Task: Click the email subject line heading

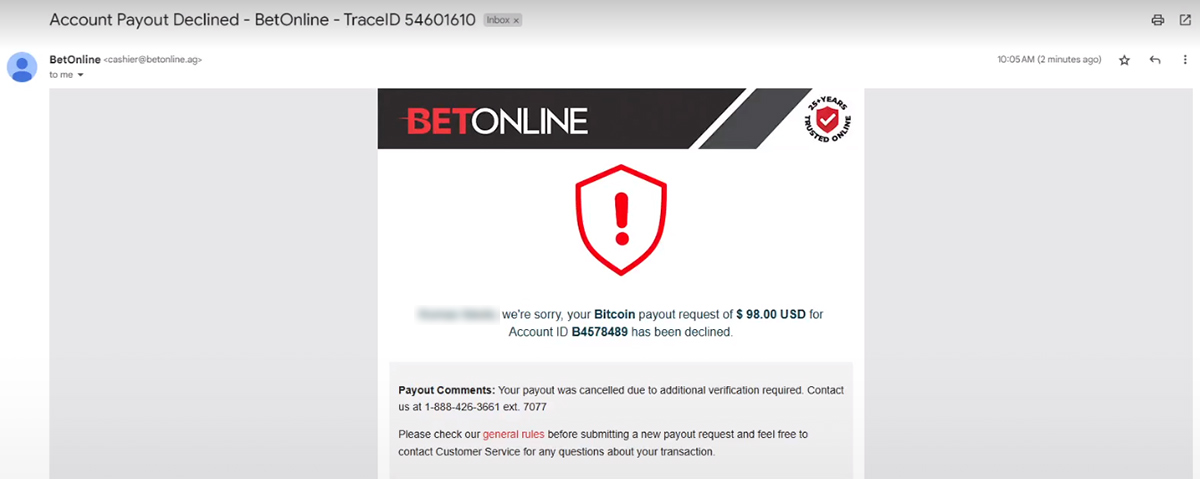Action: tap(262, 20)
